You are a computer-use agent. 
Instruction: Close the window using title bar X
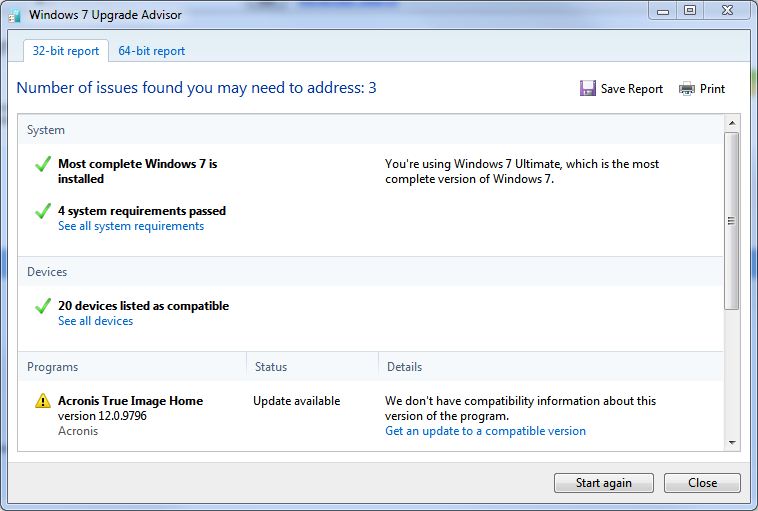727,10
